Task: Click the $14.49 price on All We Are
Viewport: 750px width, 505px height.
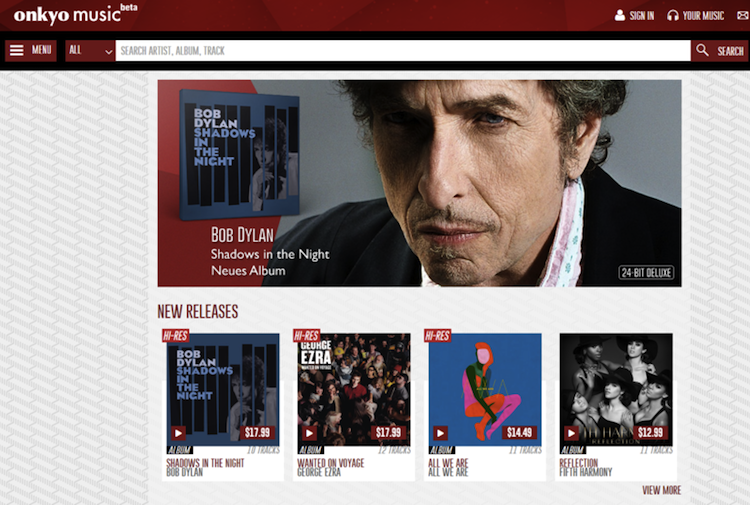Action: [519, 433]
